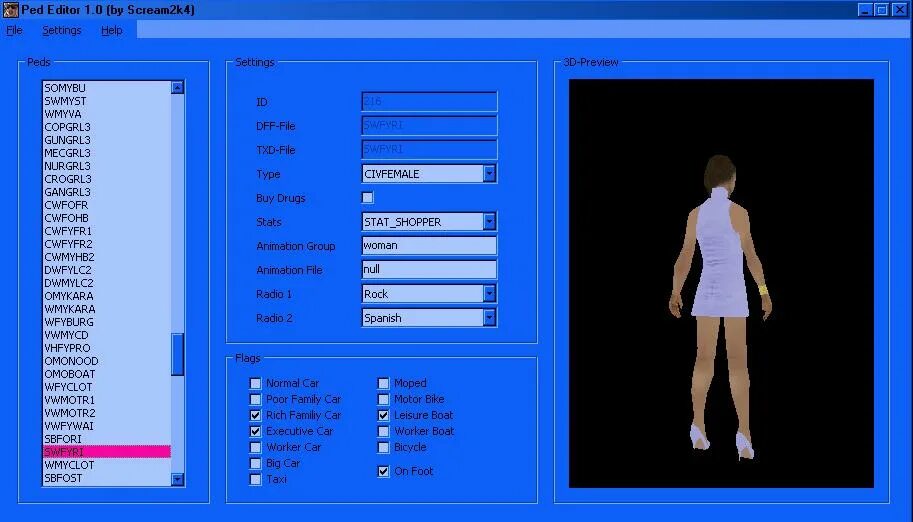Select CROGRL3 in the Peds list

[107, 179]
